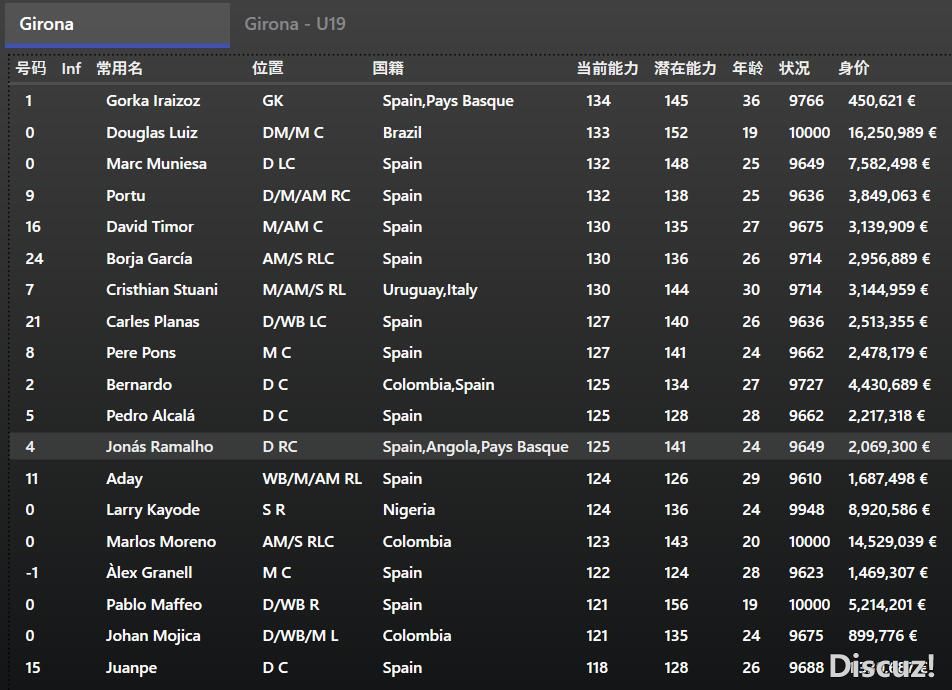Select player Borja García
Viewport: 952px width, 690px height.
[x=149, y=259]
